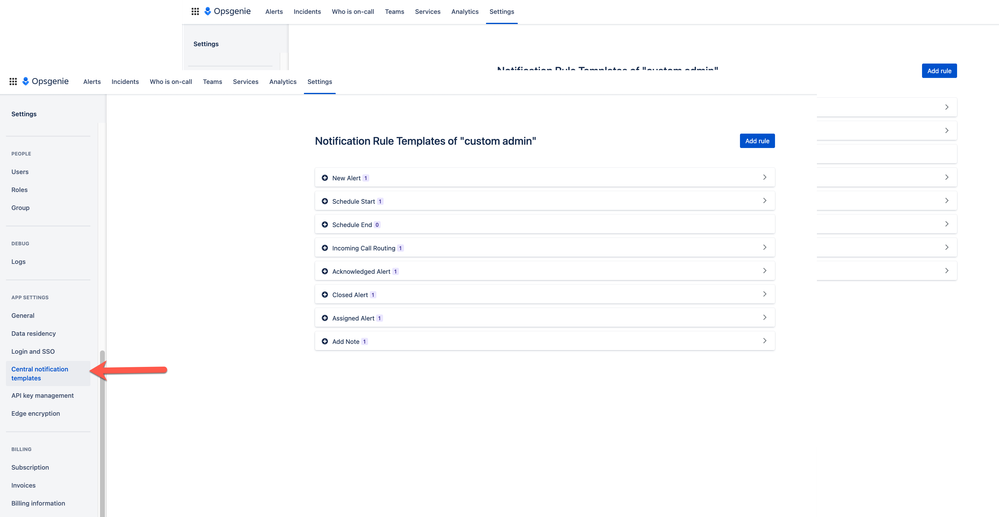Click plus icon beside Incoming Call Routing

click(325, 248)
